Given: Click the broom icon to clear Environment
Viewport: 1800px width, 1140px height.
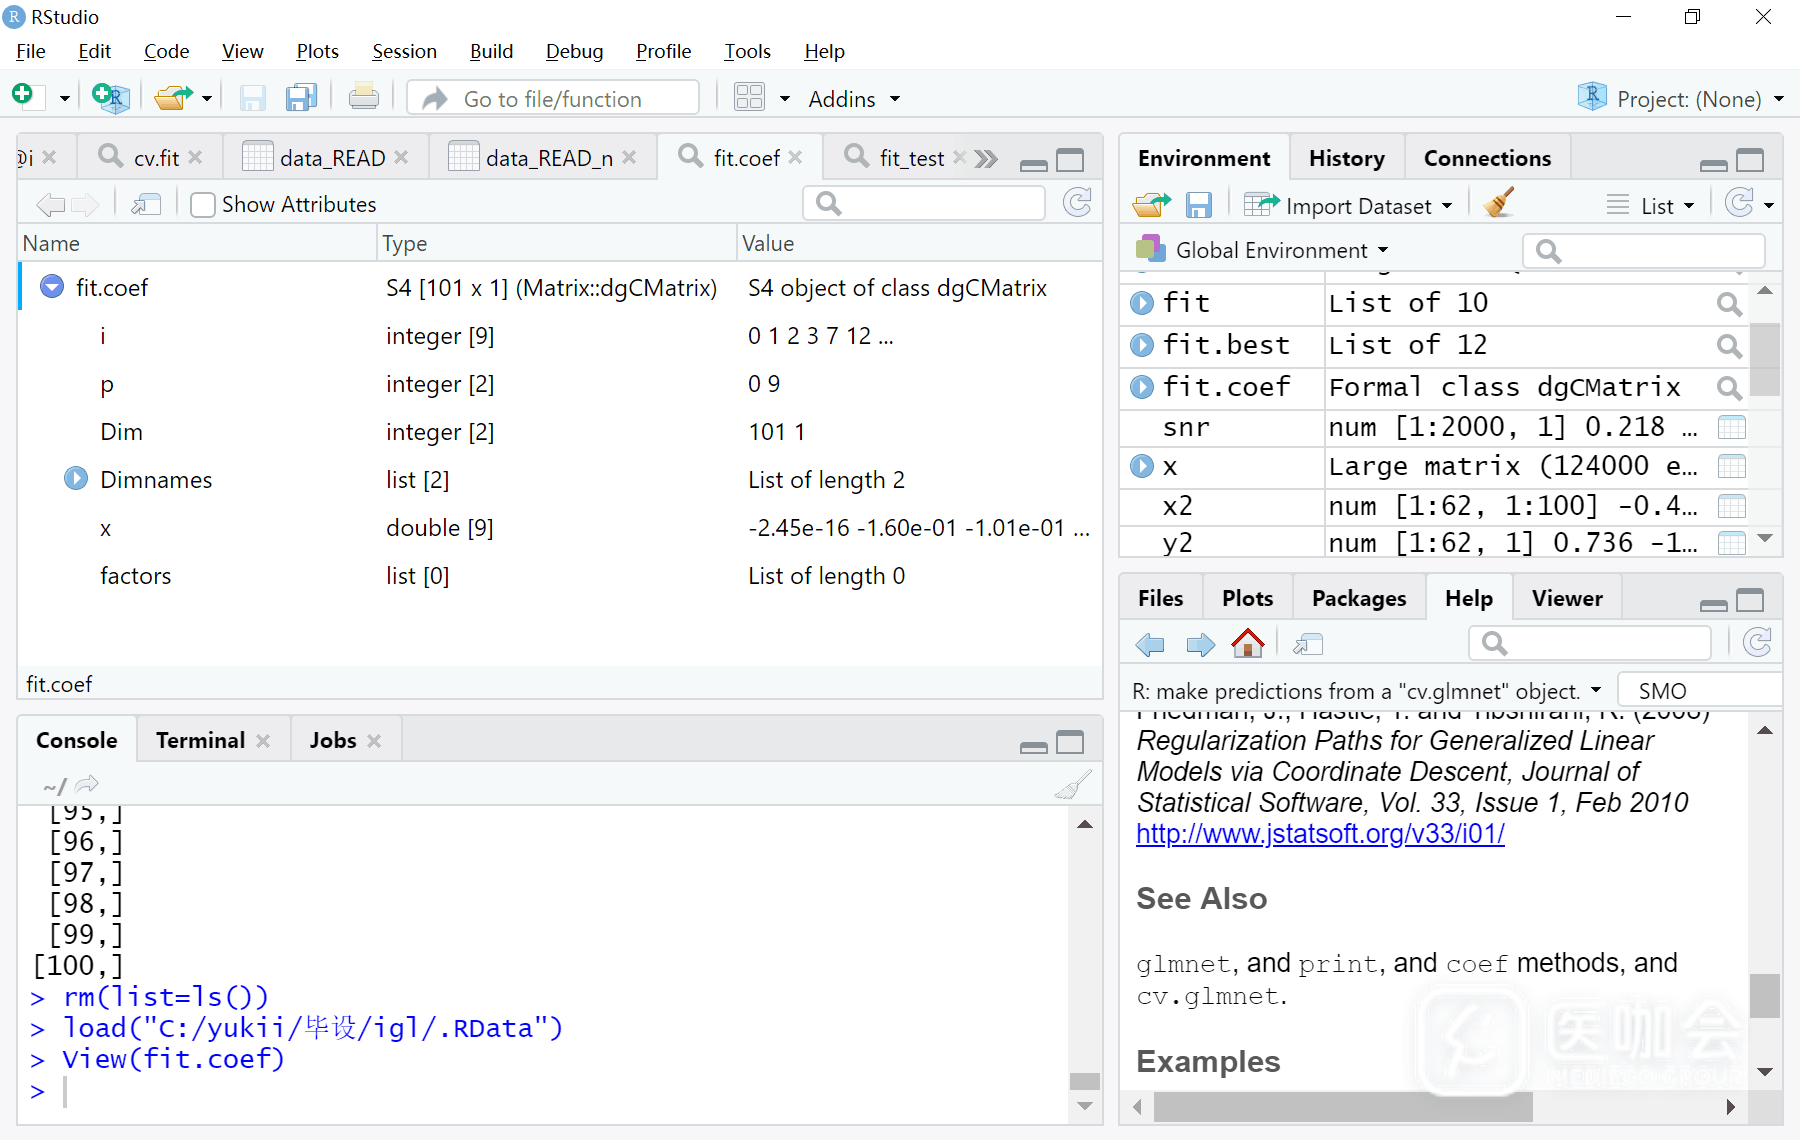Looking at the screenshot, I should point(1498,204).
